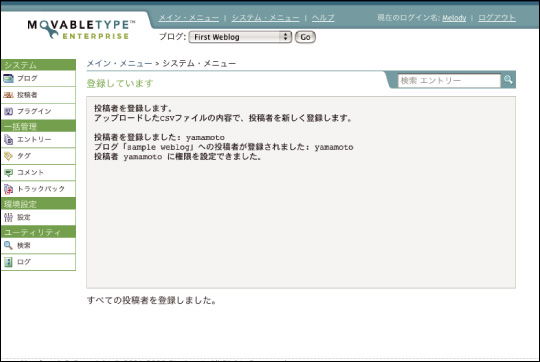The height and width of the screenshot is (362, 540).
Task: Click the 検索 magnifier icon in sidebar
Action: (8, 246)
